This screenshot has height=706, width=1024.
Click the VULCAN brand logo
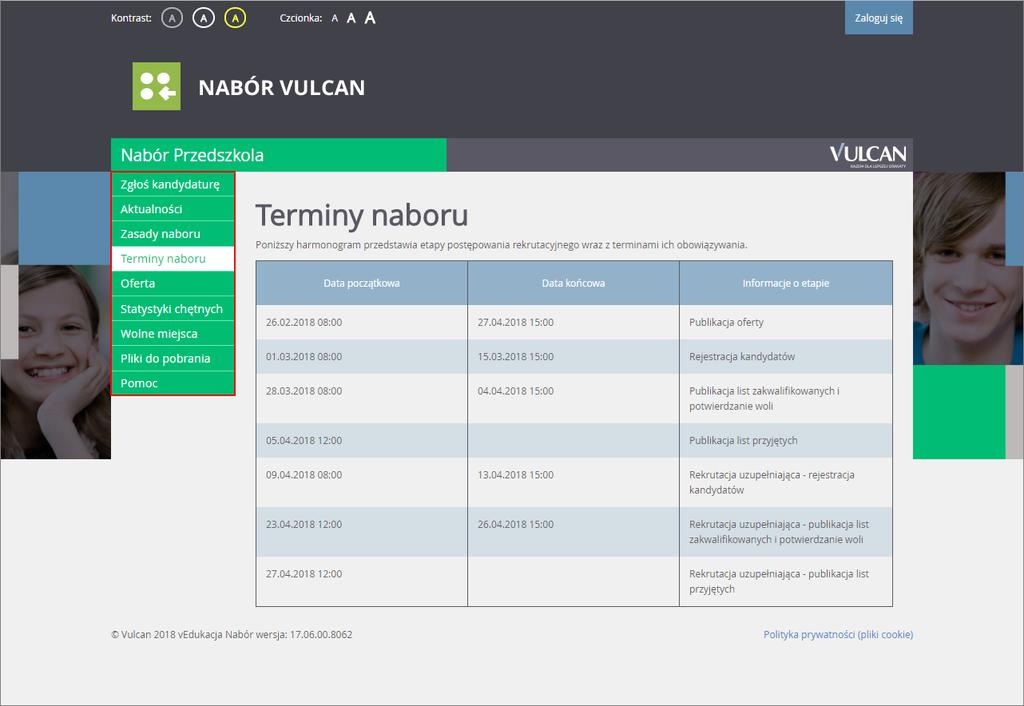(867, 155)
